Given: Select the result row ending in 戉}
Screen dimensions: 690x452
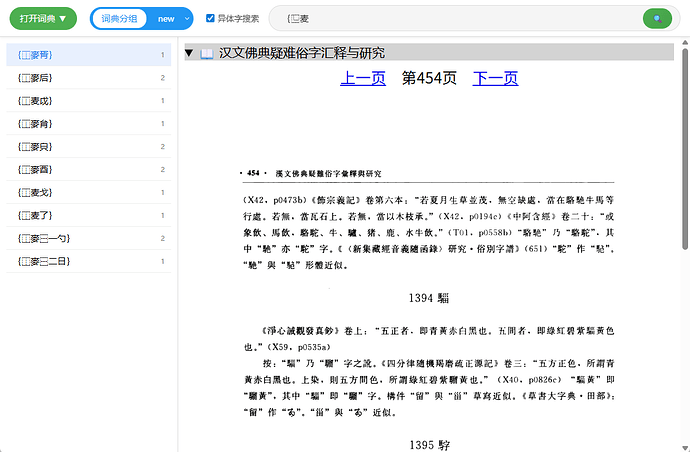Looking at the screenshot, I should coord(88,101).
